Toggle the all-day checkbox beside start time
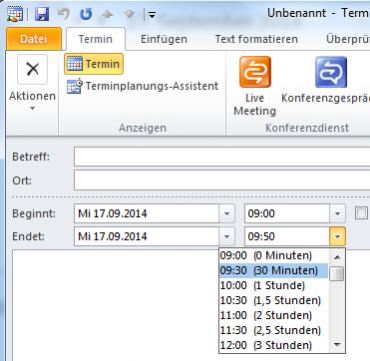 coord(361,213)
